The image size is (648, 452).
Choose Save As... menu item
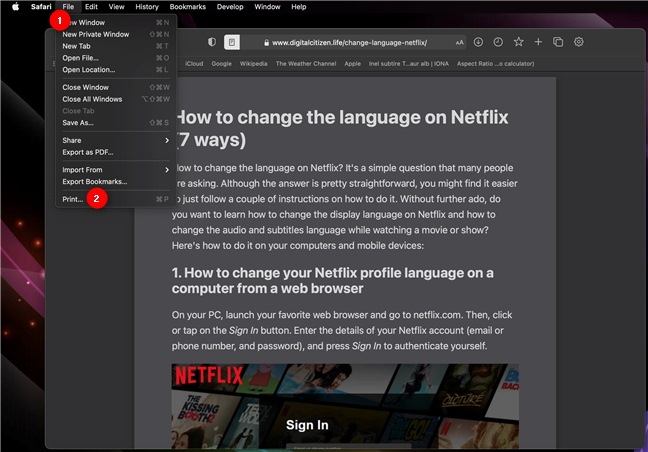click(116, 123)
